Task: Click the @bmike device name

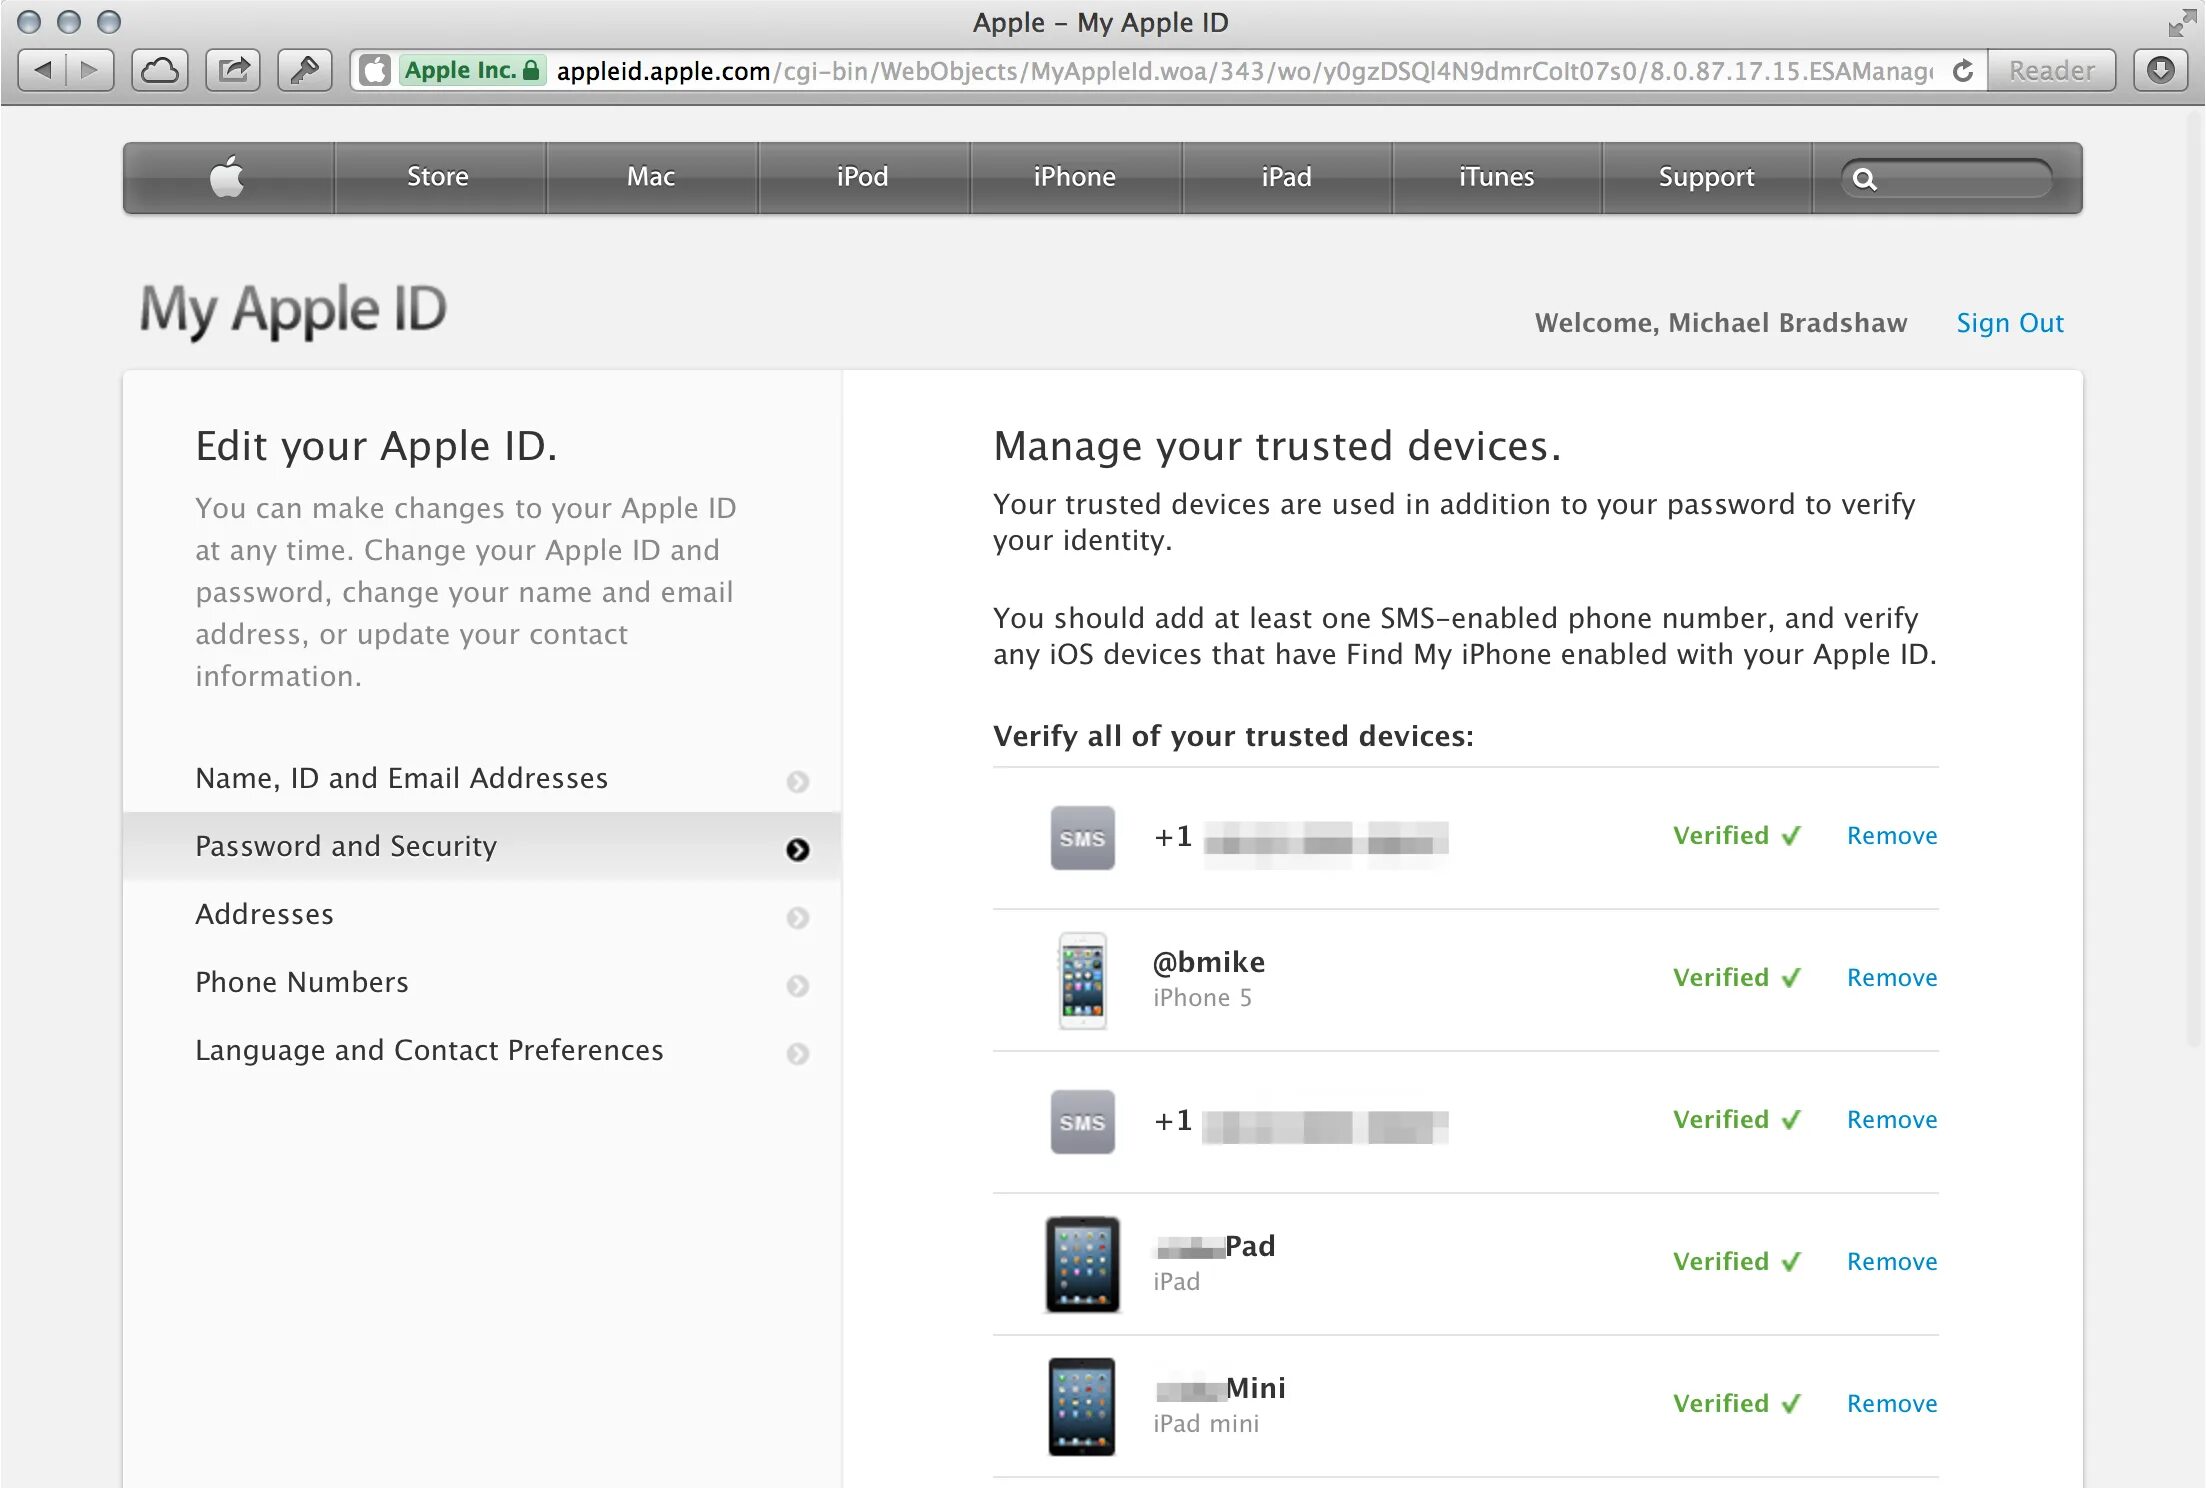Action: [1209, 962]
